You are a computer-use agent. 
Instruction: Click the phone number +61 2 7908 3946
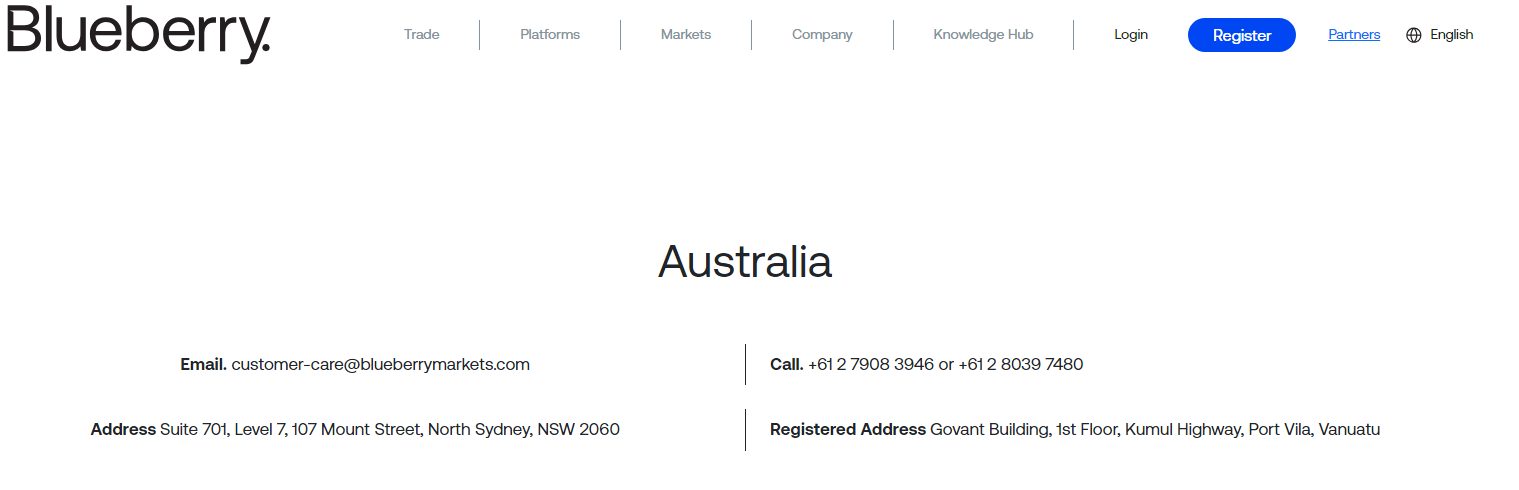pos(871,364)
